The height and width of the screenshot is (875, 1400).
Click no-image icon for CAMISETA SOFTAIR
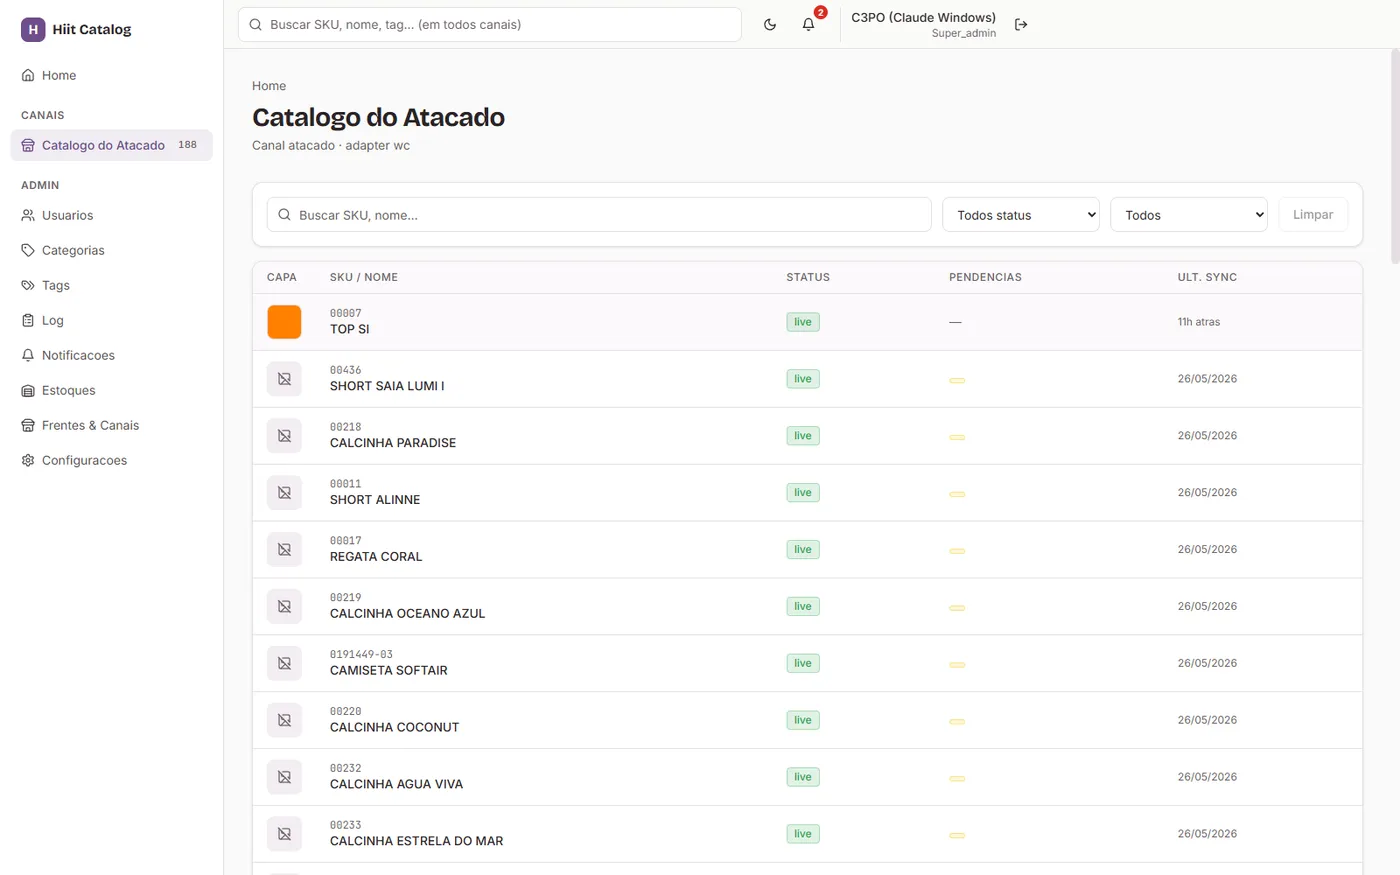coord(284,664)
